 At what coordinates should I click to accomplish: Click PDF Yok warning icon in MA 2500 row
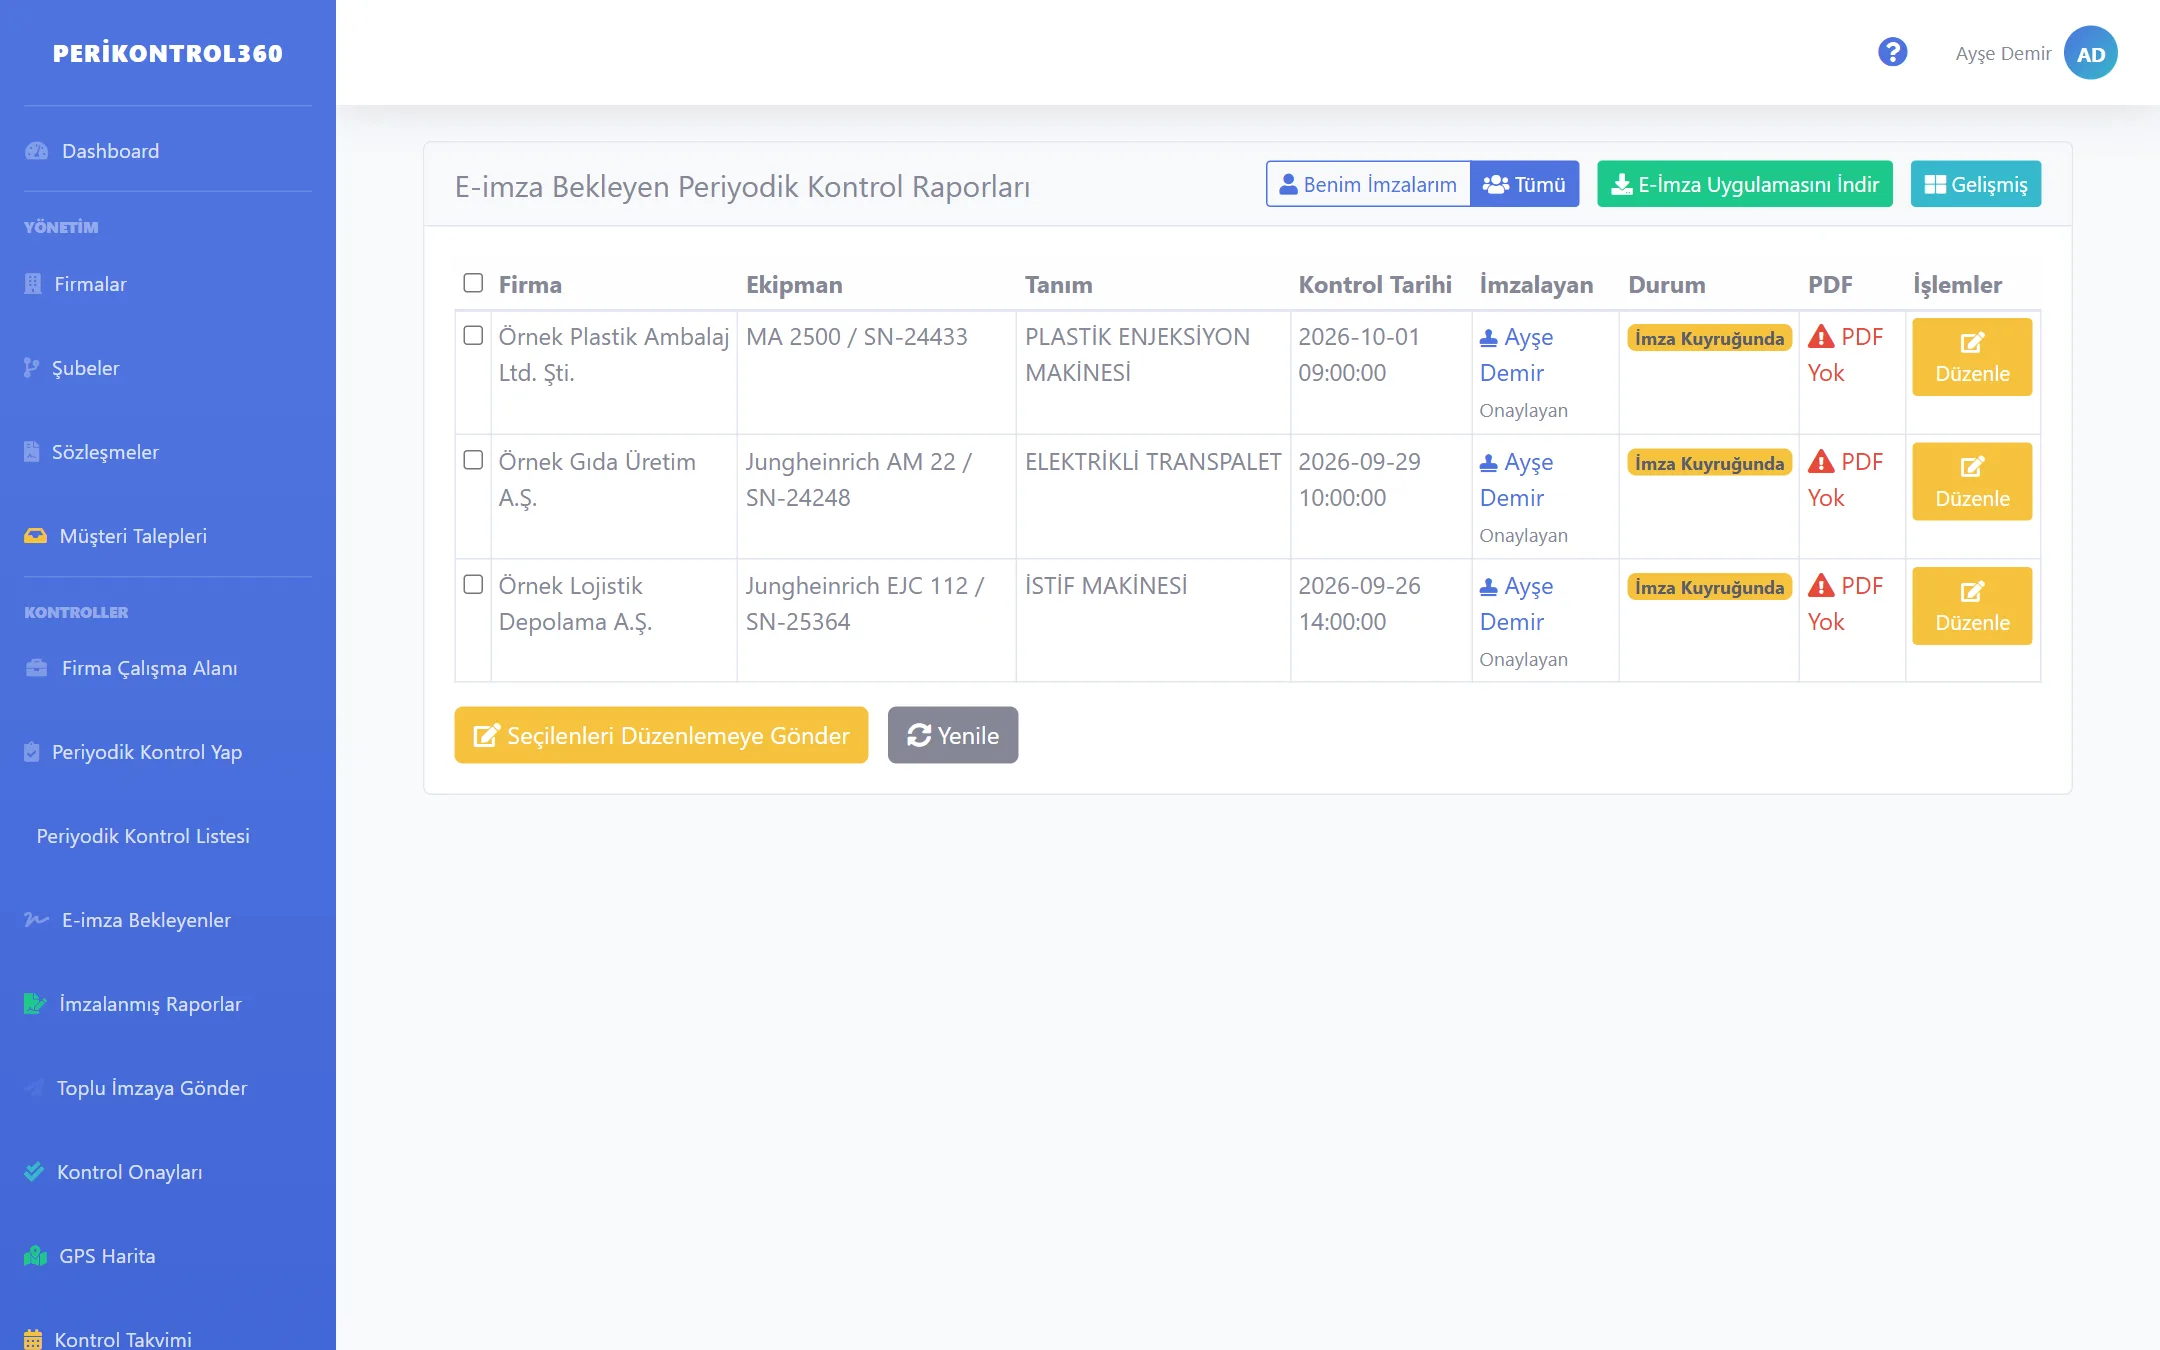tap(1821, 337)
